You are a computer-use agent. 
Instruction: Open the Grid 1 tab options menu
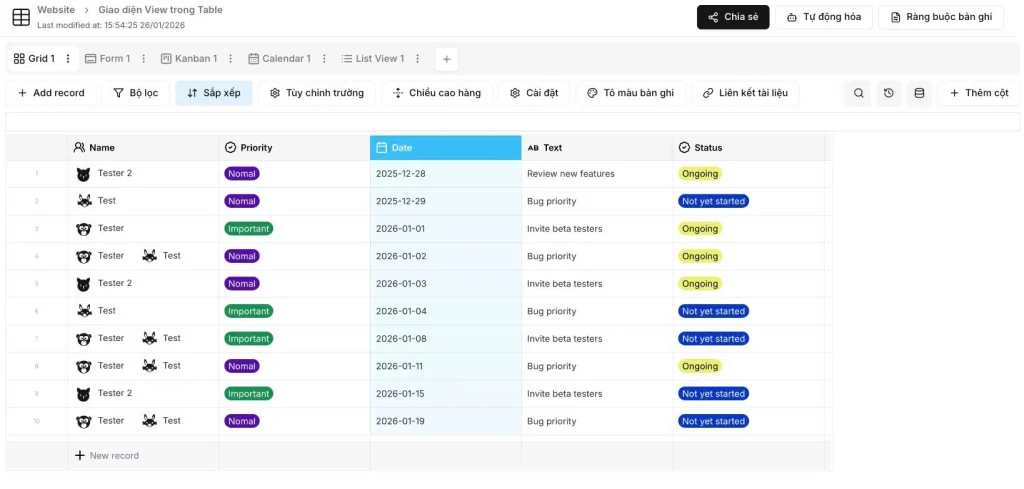pos(68,59)
